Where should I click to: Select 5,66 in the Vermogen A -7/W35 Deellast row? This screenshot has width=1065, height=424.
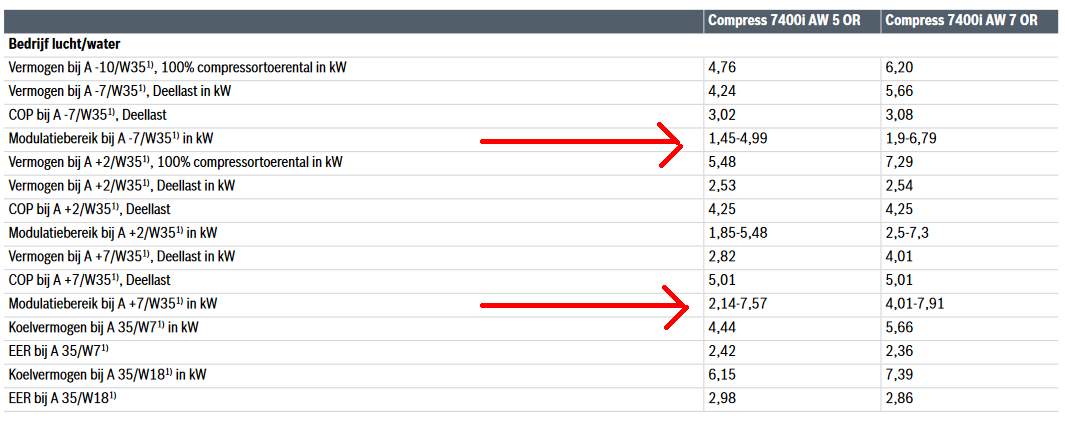click(x=900, y=91)
